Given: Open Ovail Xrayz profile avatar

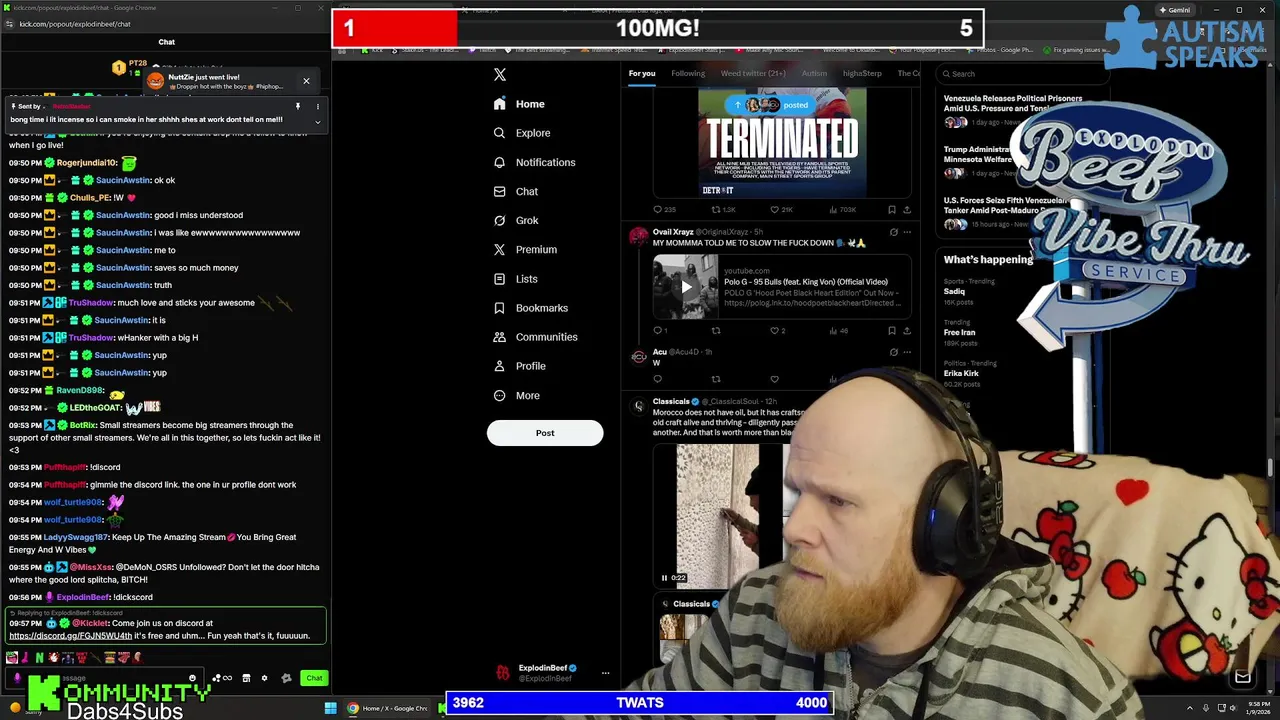Looking at the screenshot, I should click(638, 237).
